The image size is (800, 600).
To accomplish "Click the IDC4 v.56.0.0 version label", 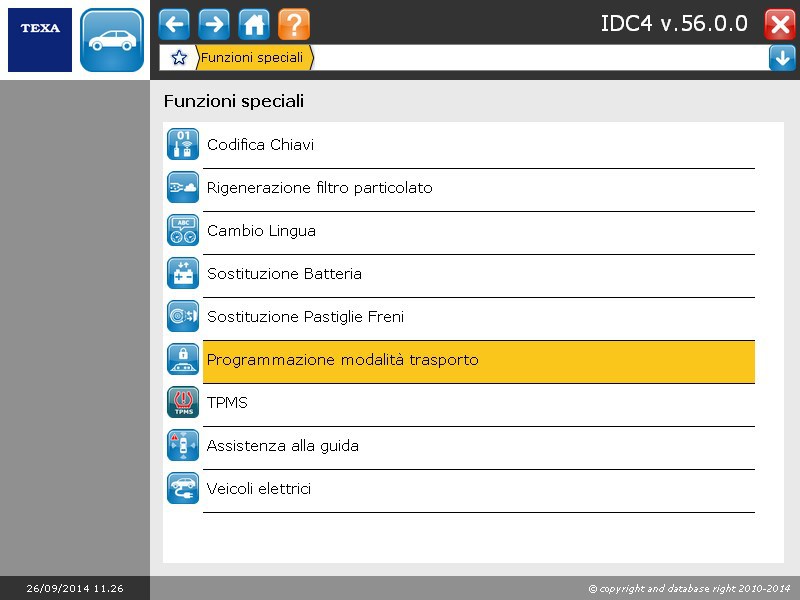I will [674, 23].
